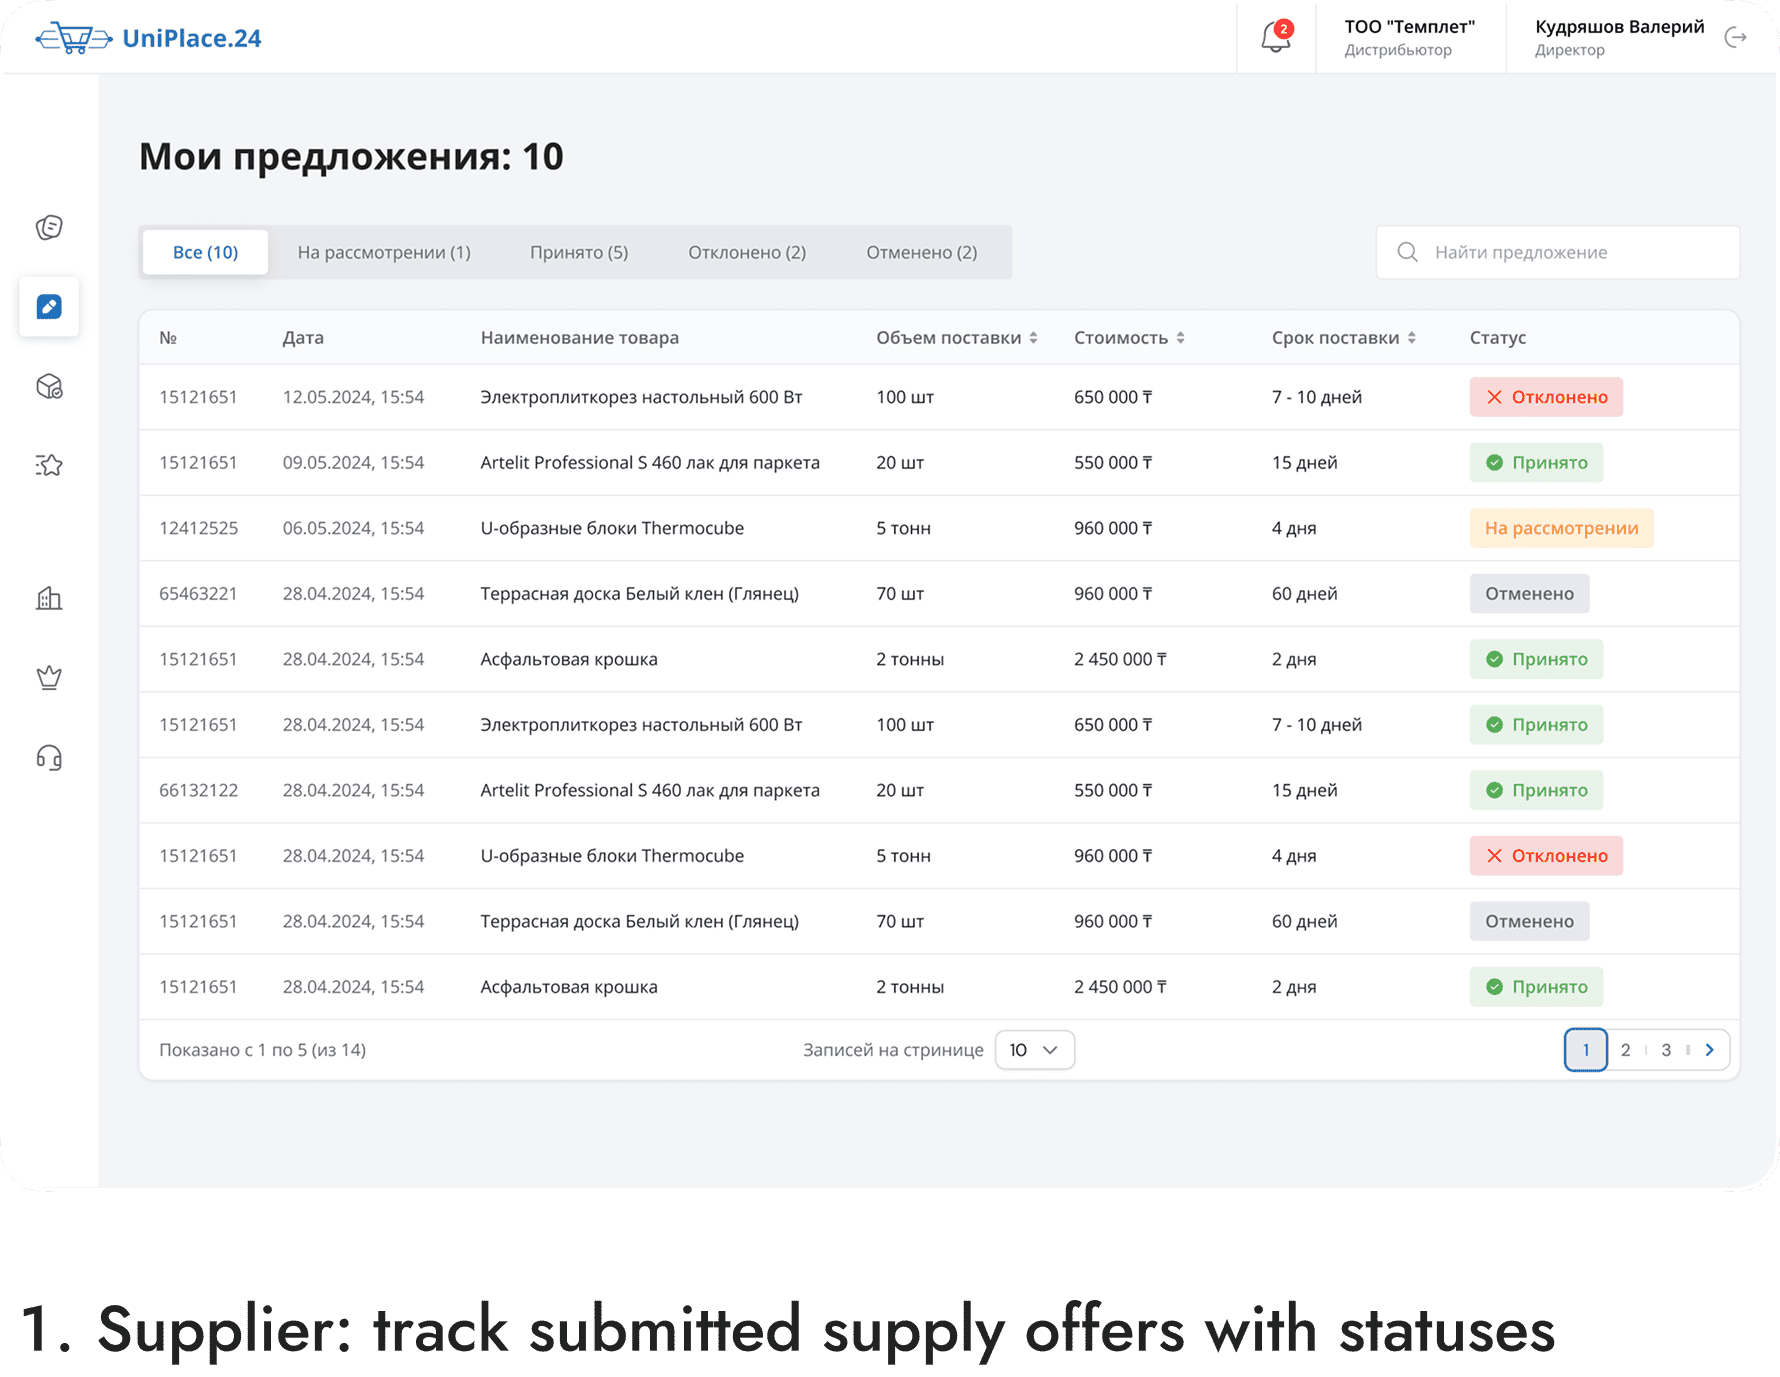This screenshot has height=1377, width=1780.
Task: Expand the records per page dropdown
Action: (x=1035, y=1050)
